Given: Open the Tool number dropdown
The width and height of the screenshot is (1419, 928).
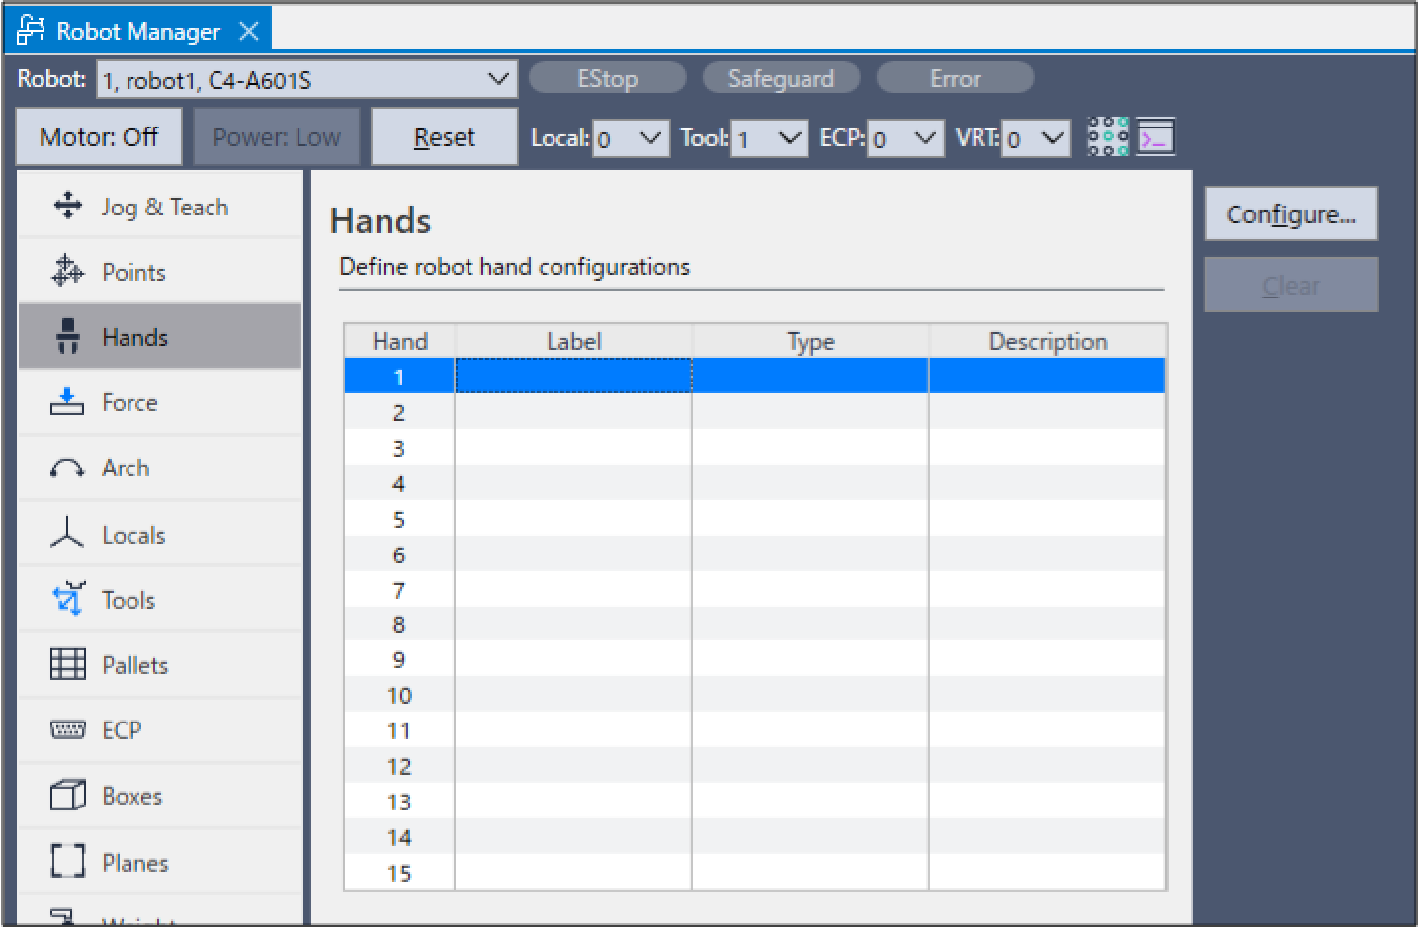Looking at the screenshot, I should point(768,138).
